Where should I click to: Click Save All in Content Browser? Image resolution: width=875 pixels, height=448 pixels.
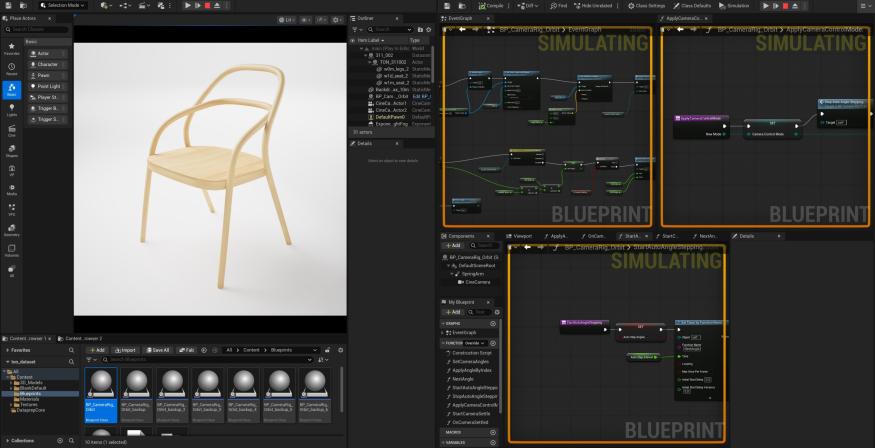157,350
